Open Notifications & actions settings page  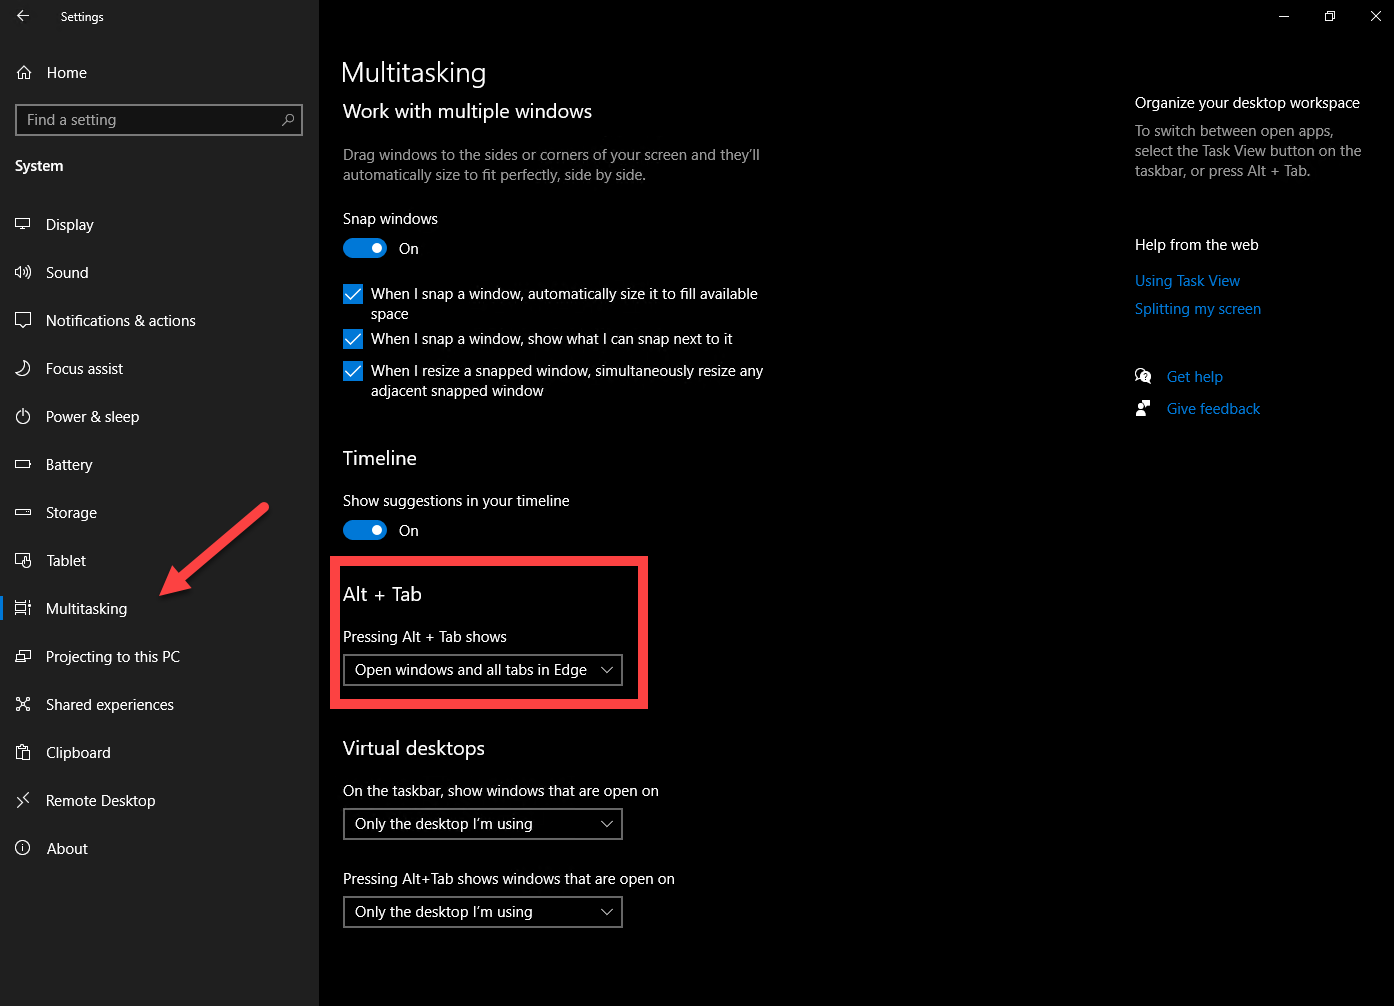coord(120,321)
